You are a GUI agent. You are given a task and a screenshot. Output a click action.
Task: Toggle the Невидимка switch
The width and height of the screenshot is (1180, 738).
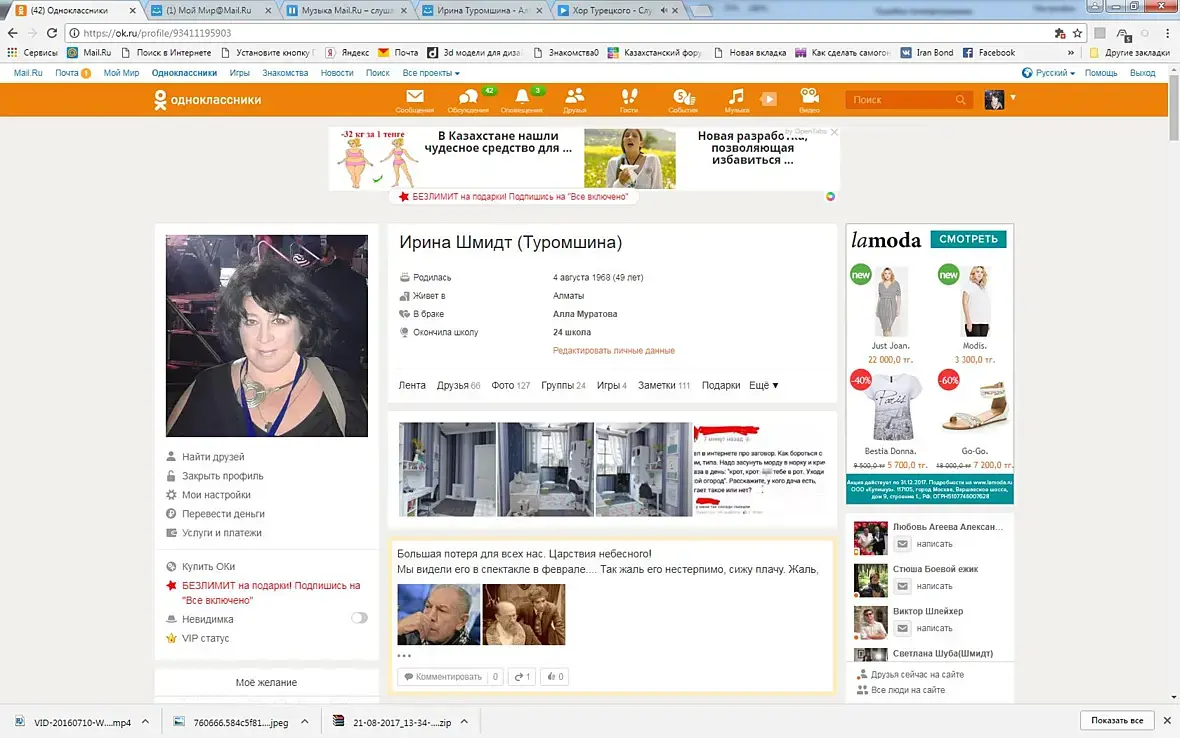tap(359, 618)
